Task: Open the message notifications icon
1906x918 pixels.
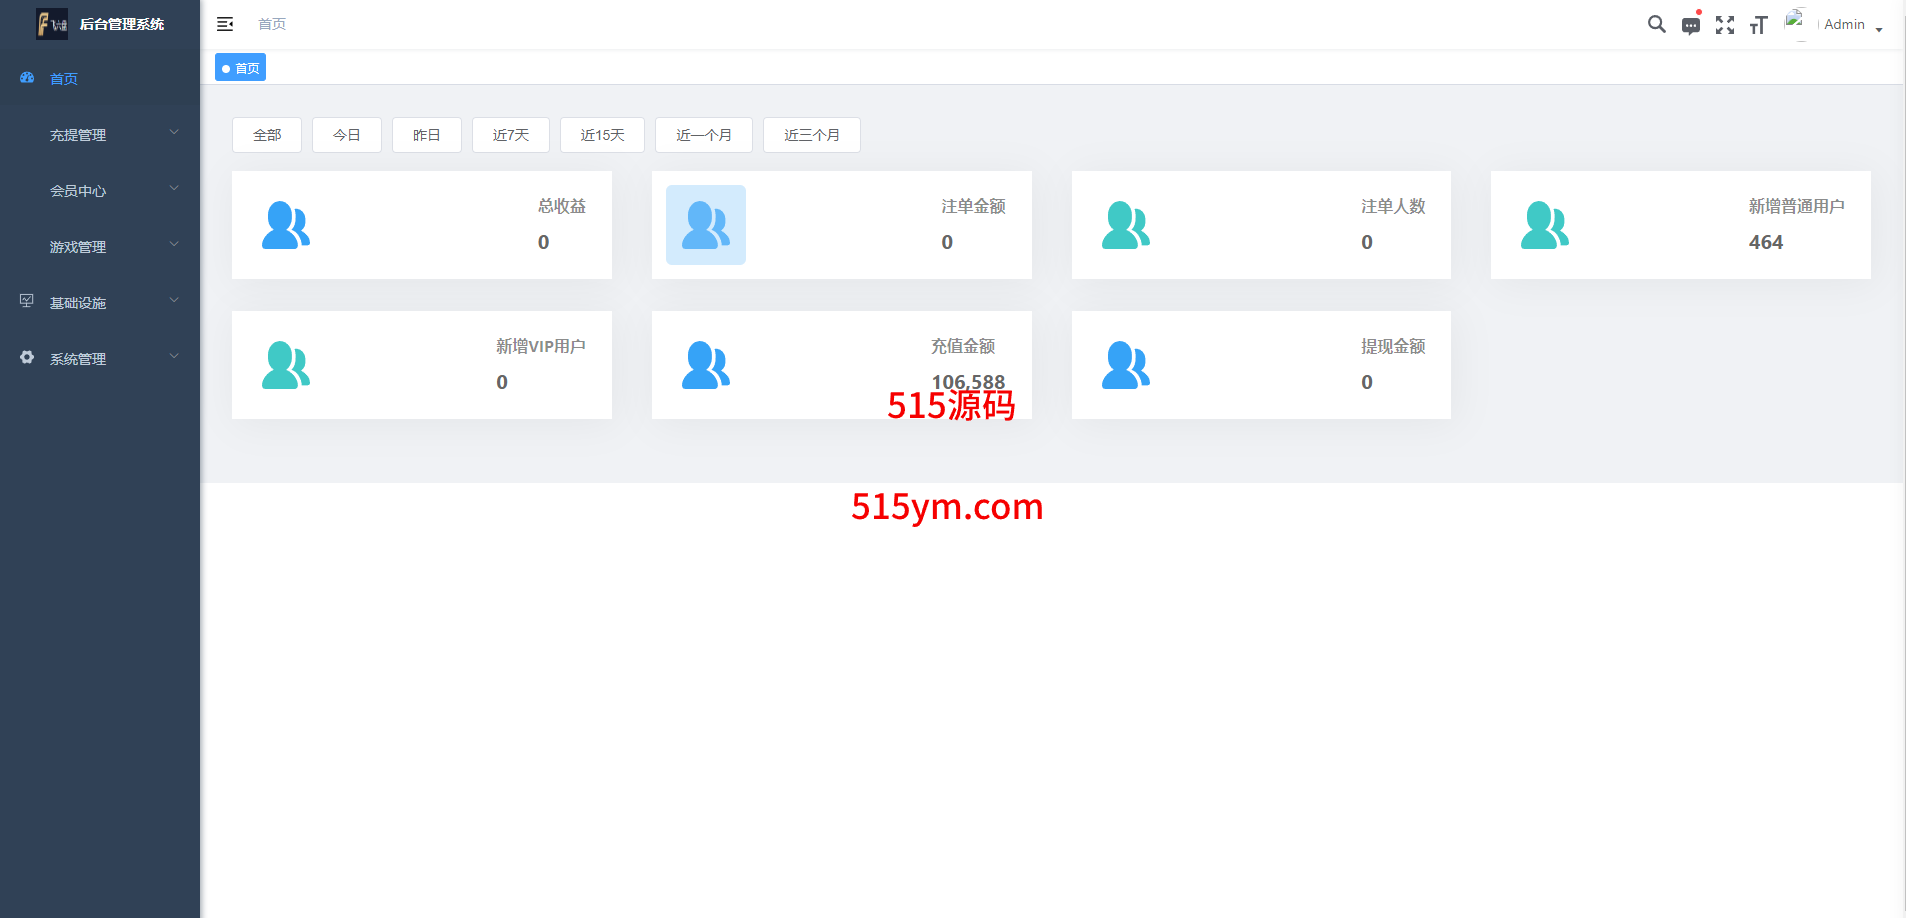Action: coord(1690,25)
